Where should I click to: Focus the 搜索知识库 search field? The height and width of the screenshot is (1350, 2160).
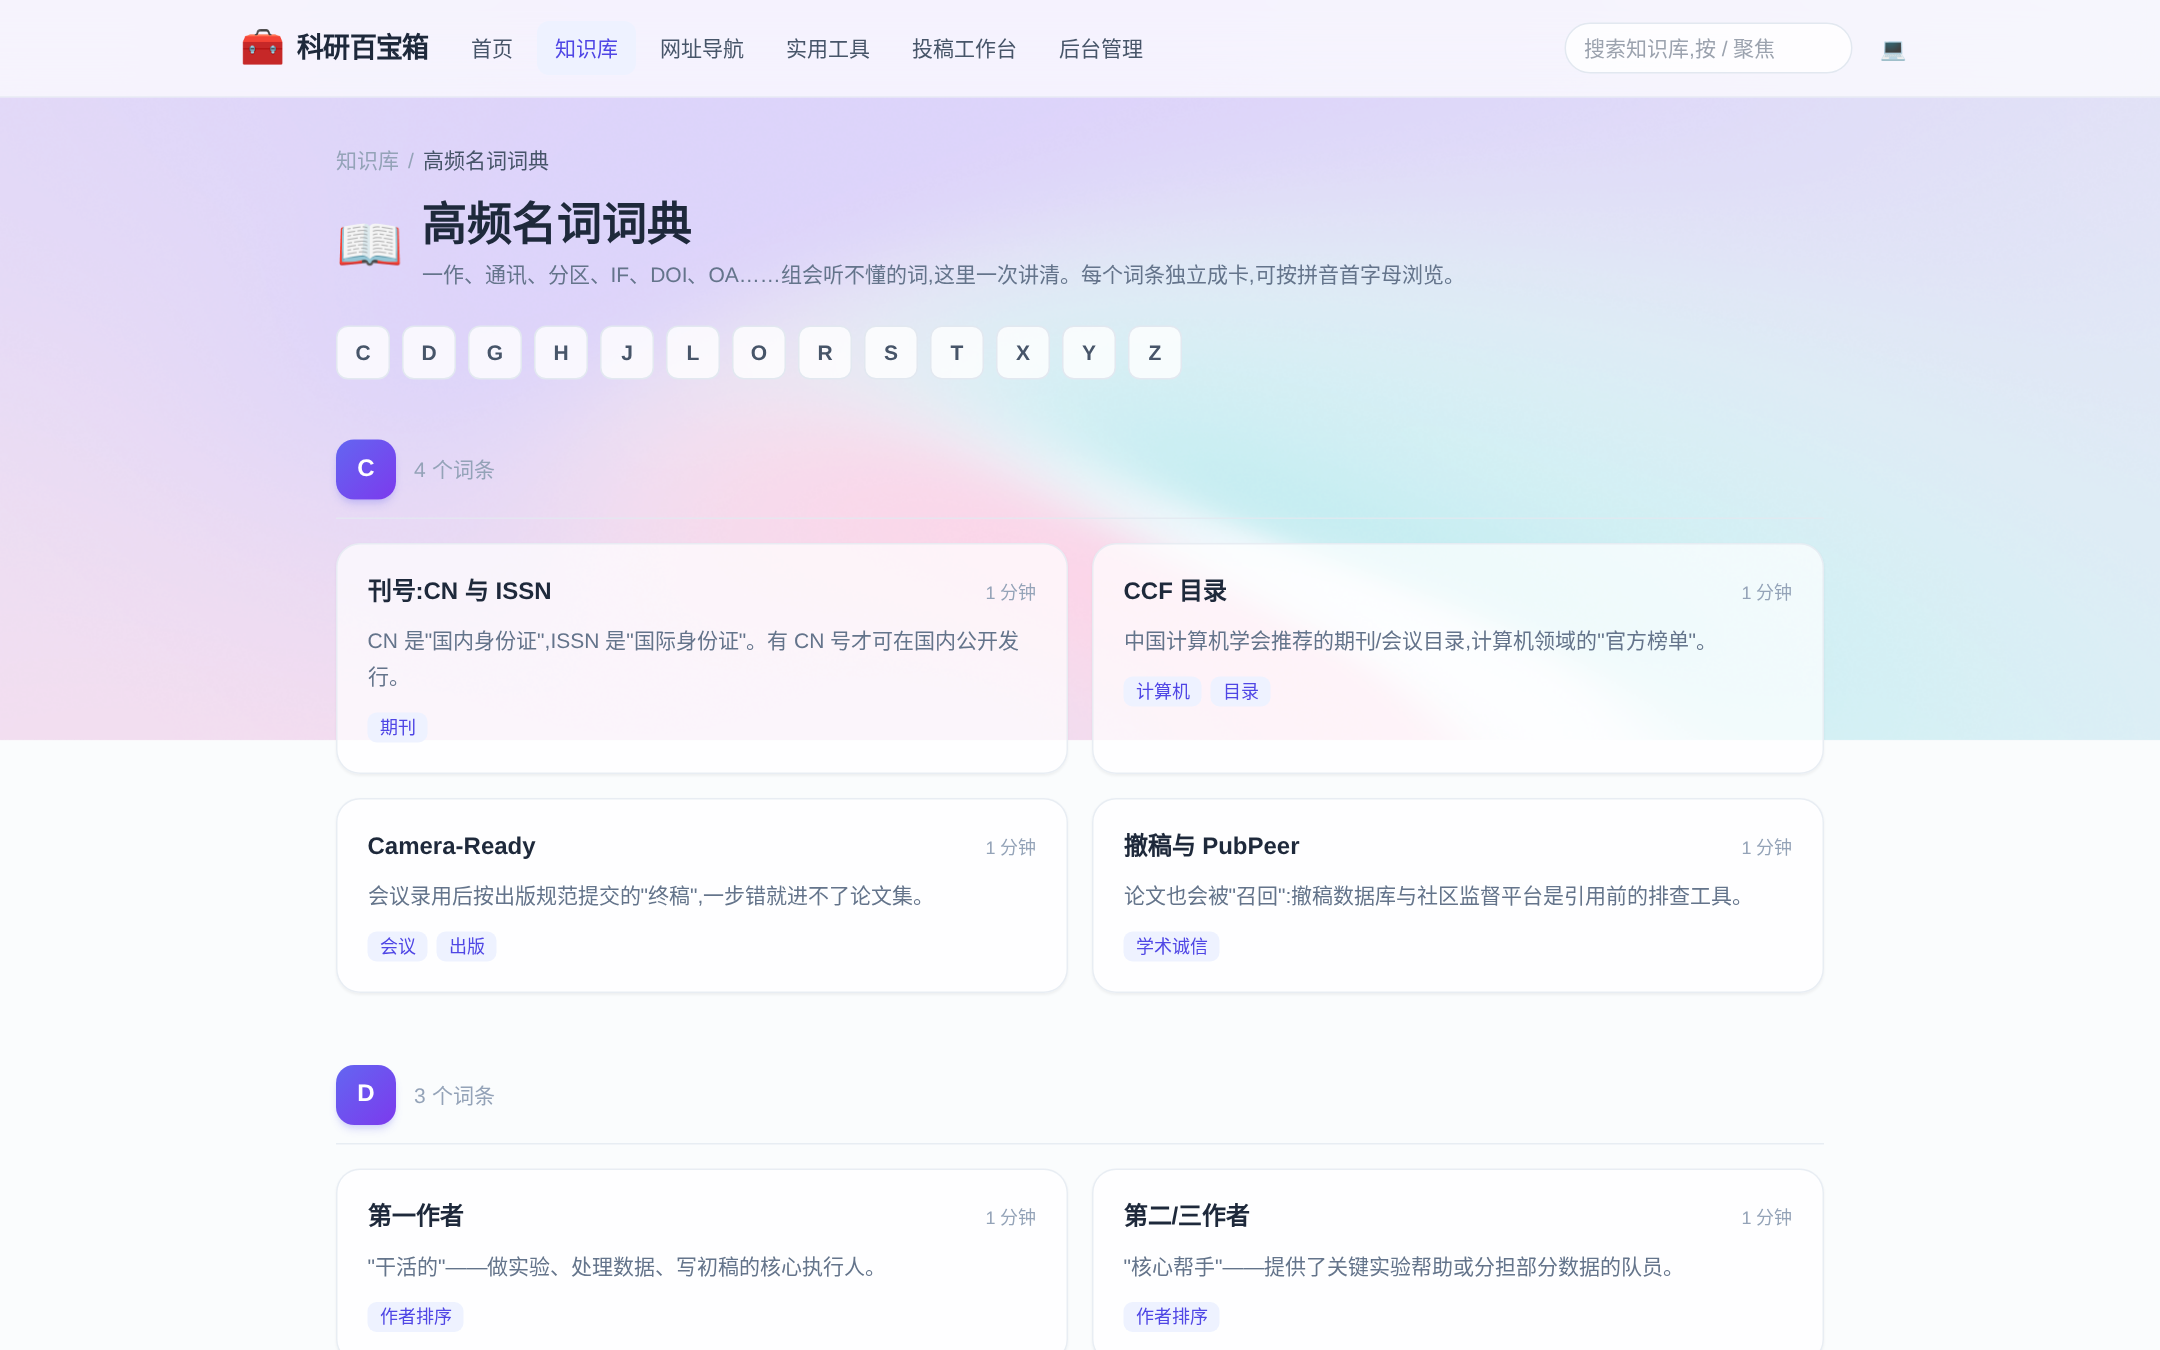(1708, 48)
